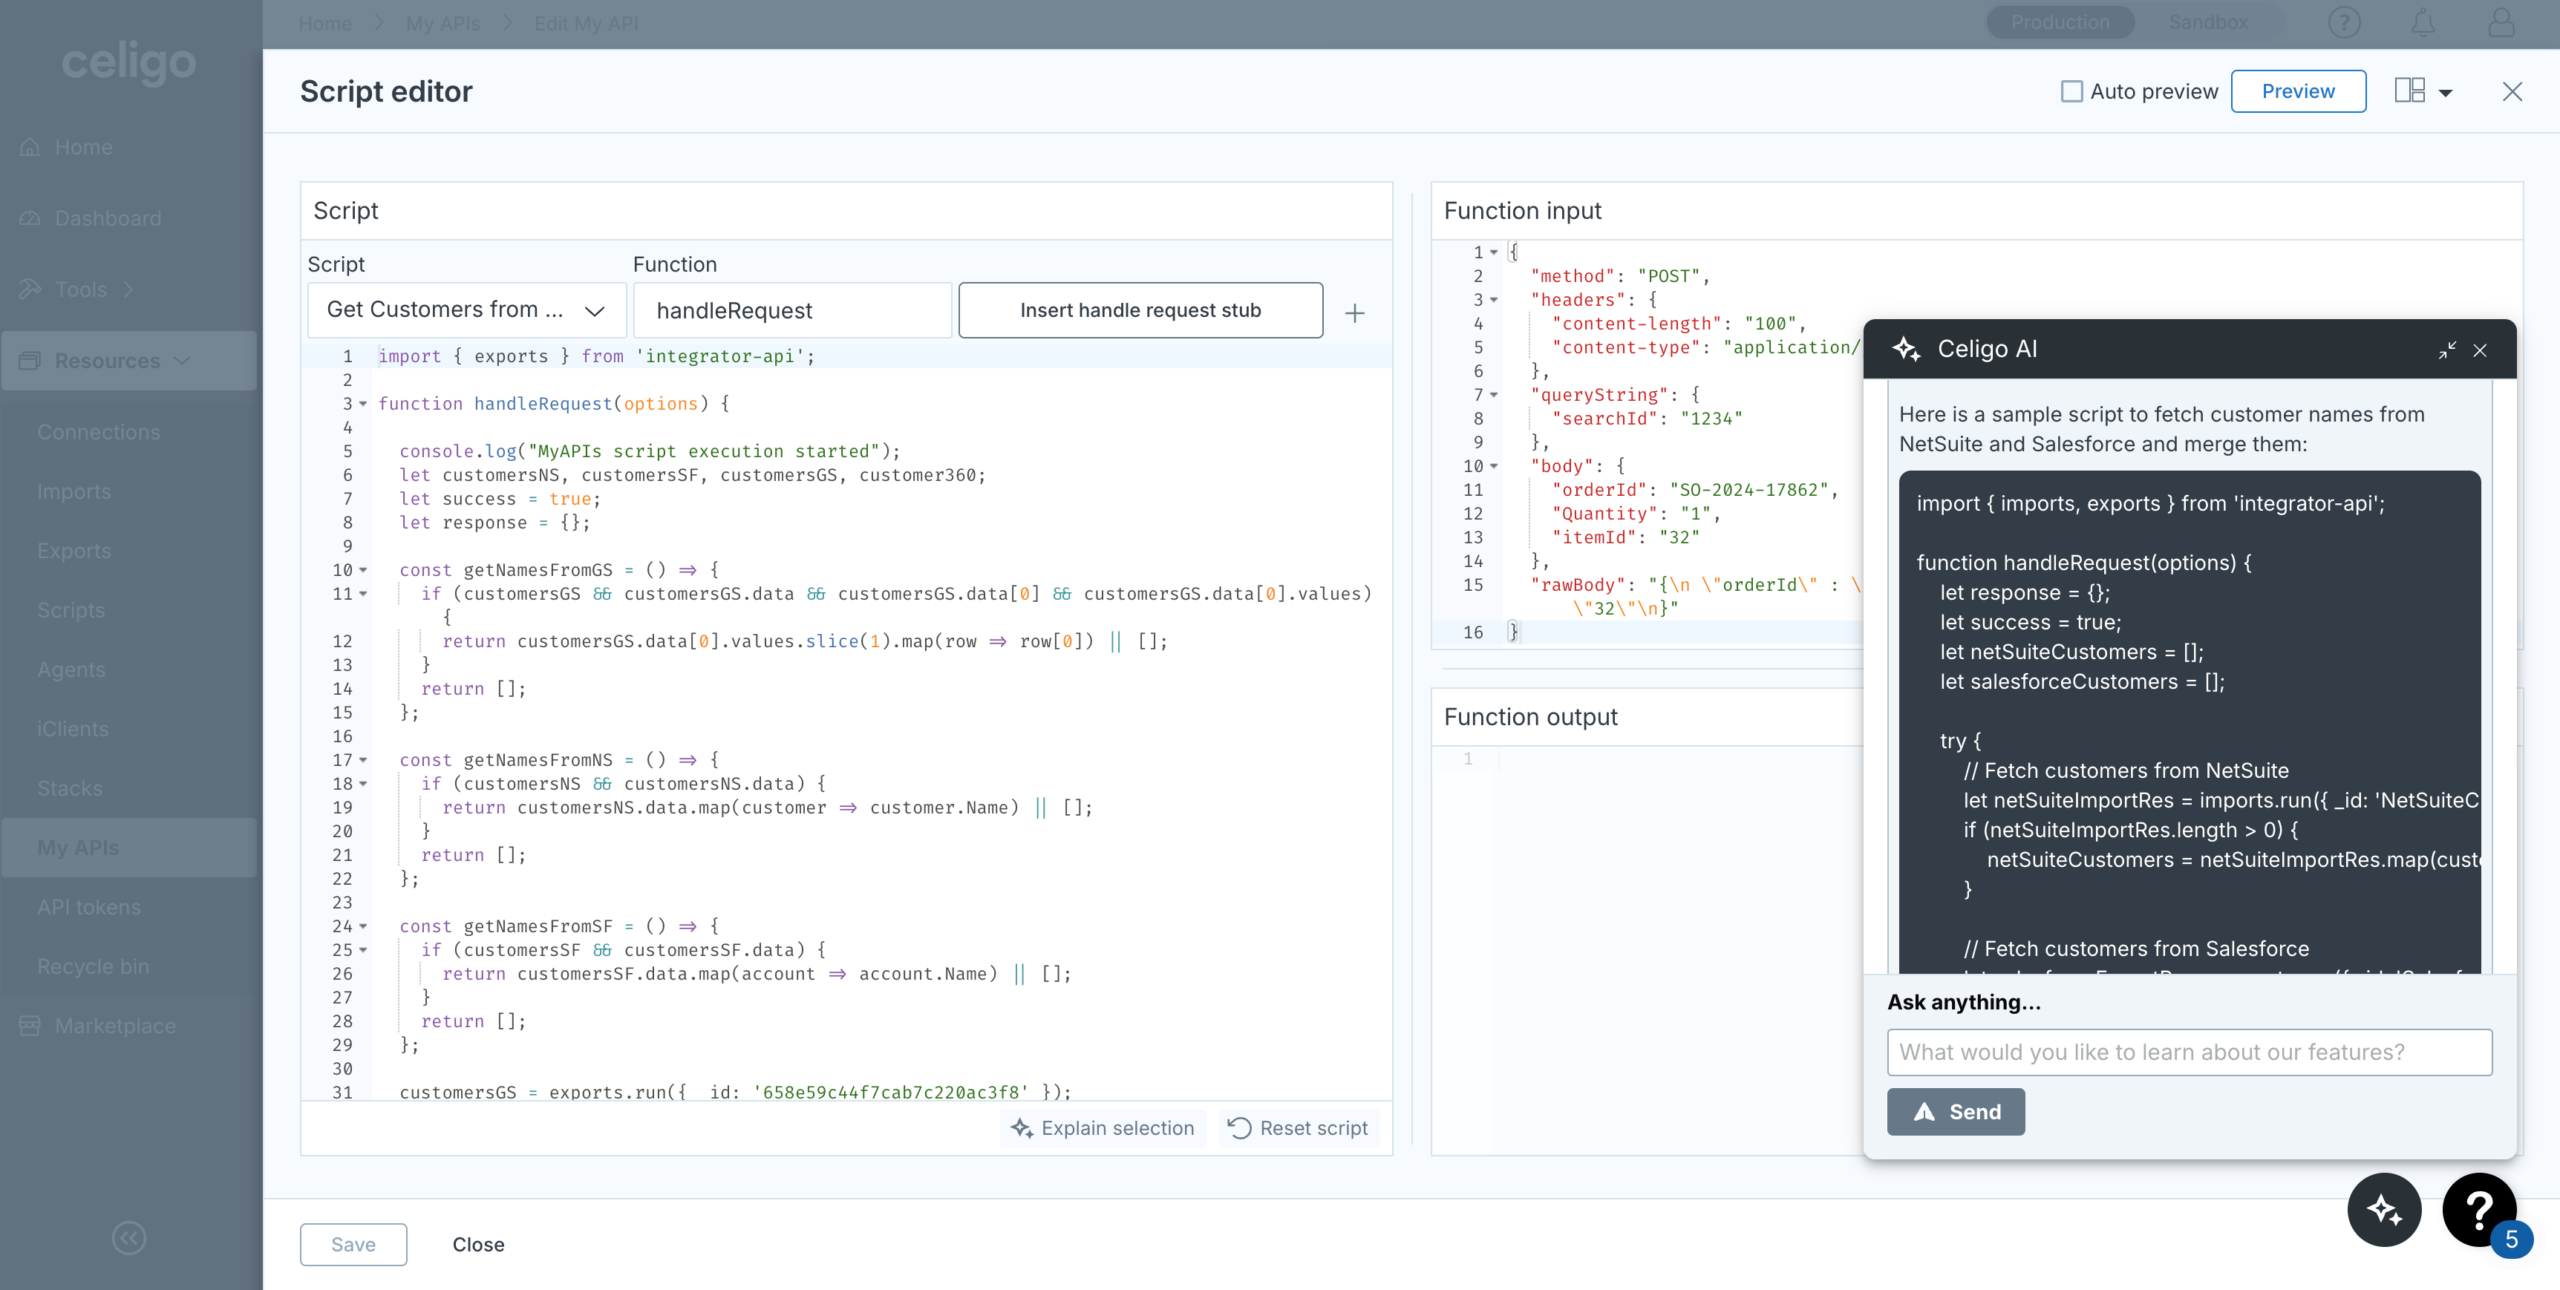Viewport: 2560px width, 1290px height.
Task: Minimize the Celigo AI chat panel
Action: (2446, 350)
